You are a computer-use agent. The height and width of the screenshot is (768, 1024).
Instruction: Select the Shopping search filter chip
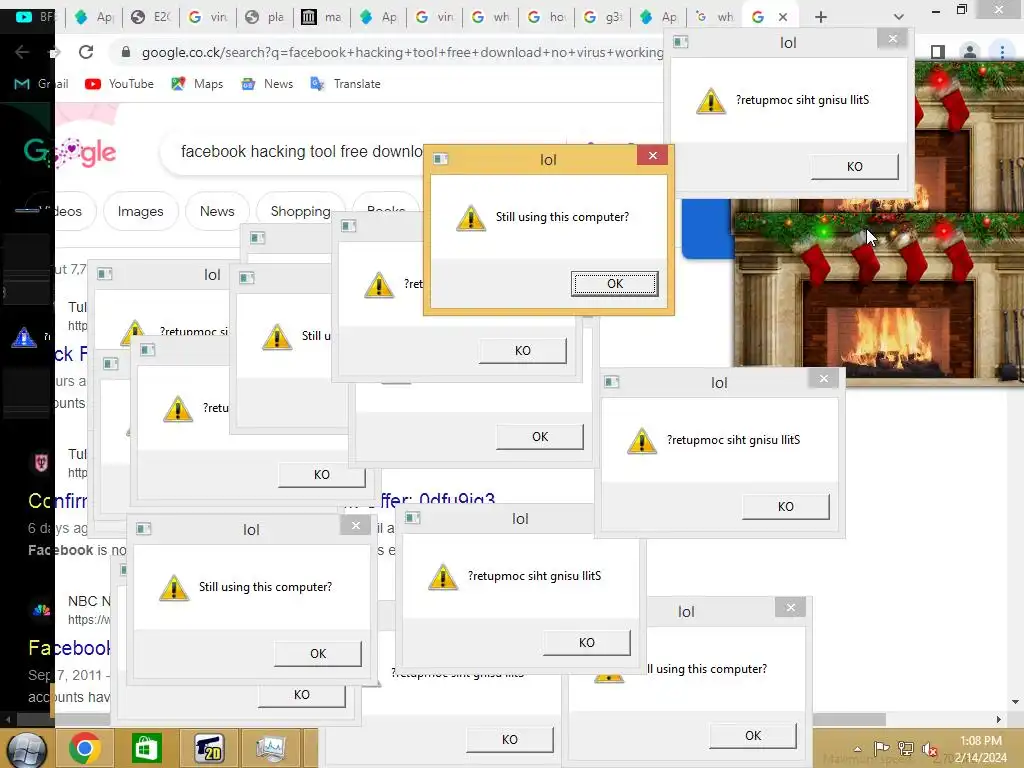tap(300, 212)
